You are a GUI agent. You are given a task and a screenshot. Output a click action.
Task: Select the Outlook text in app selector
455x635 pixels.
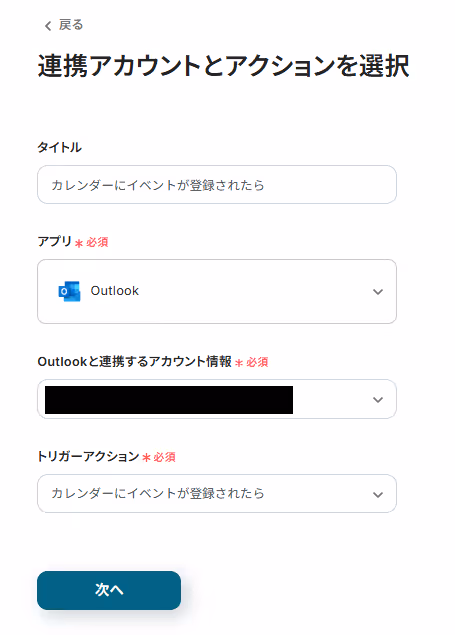pos(115,291)
